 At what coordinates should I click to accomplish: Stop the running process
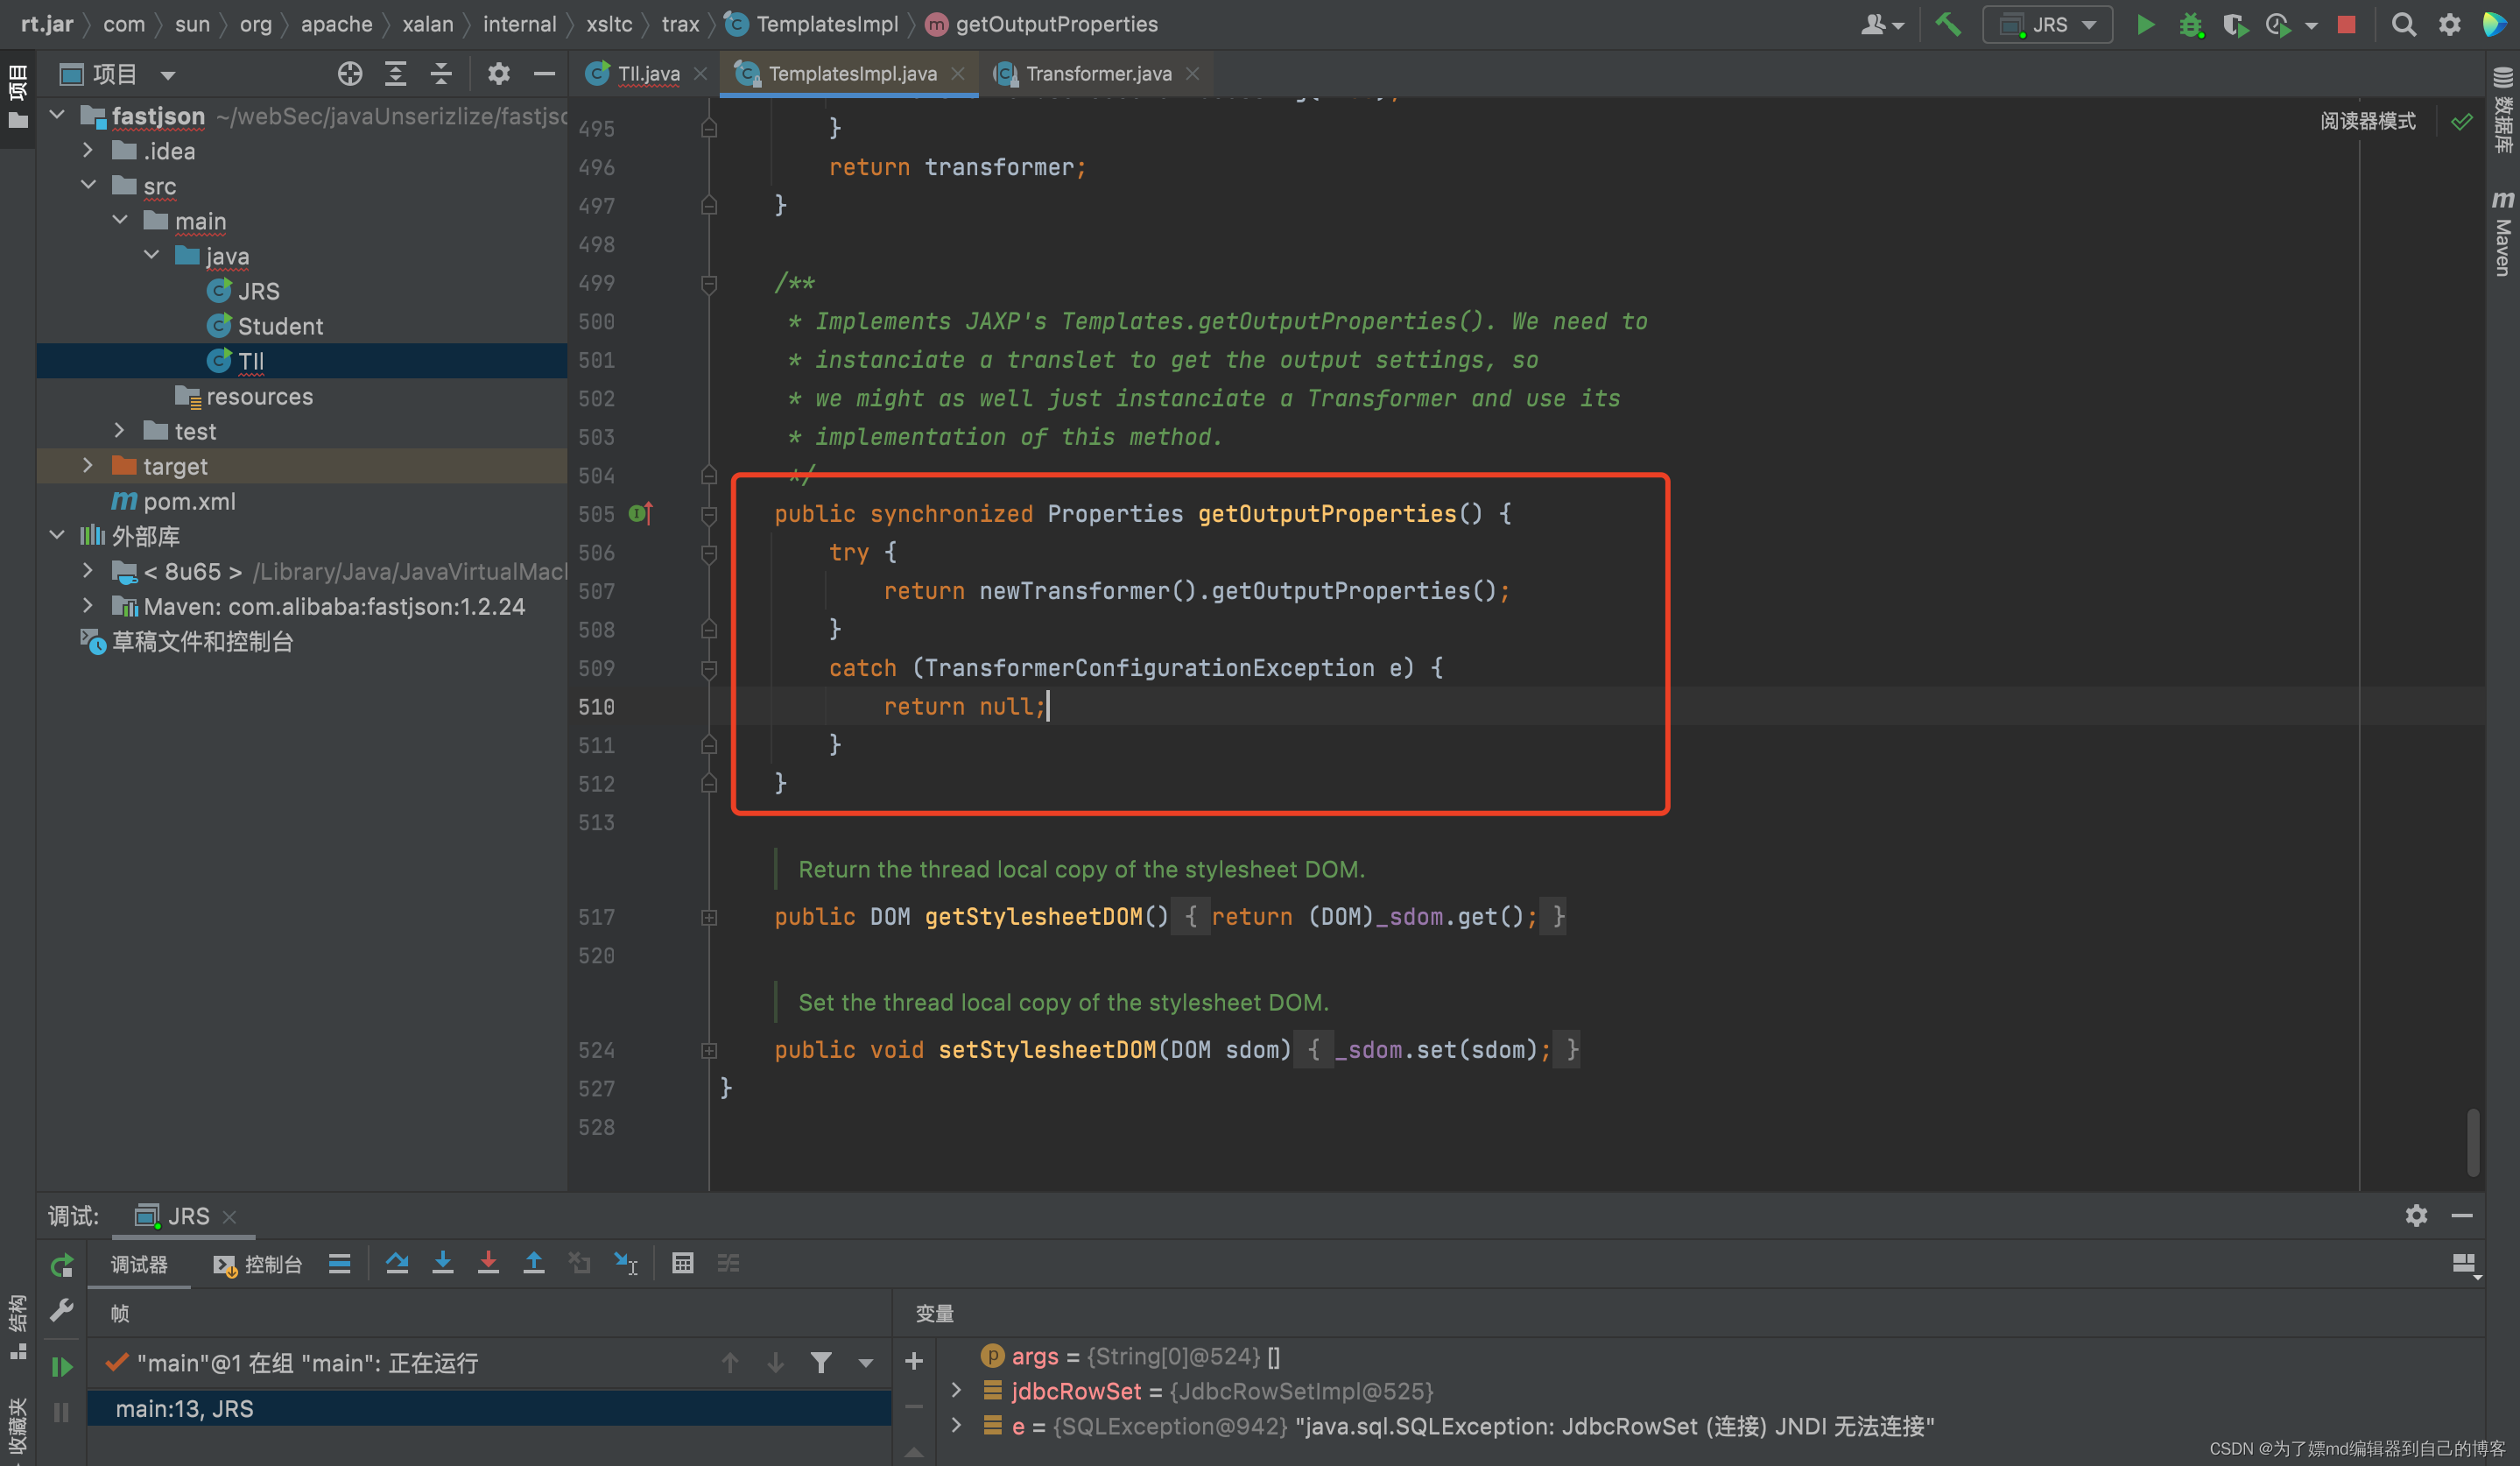tap(2346, 24)
